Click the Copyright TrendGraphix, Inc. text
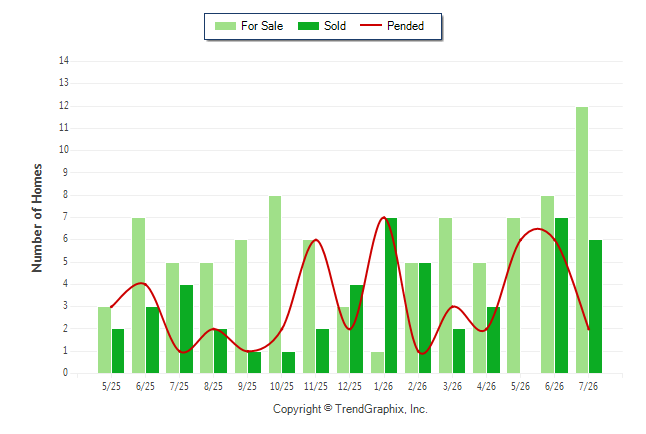Viewport: 646px width, 434px height. (x=350, y=409)
